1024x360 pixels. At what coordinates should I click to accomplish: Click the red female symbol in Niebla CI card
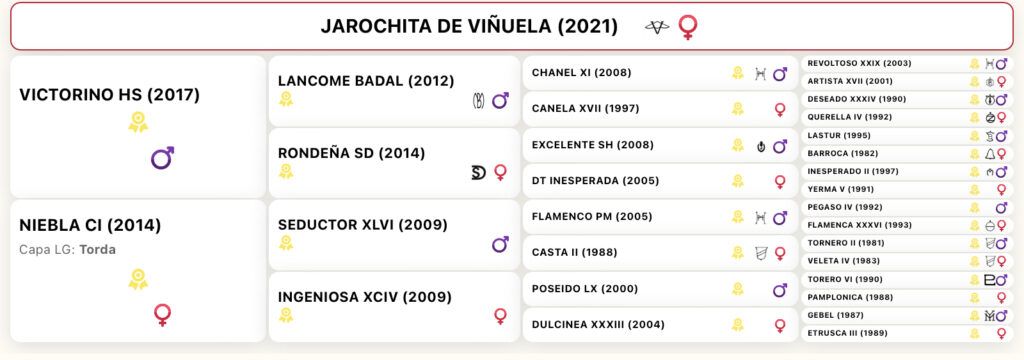coord(163,315)
